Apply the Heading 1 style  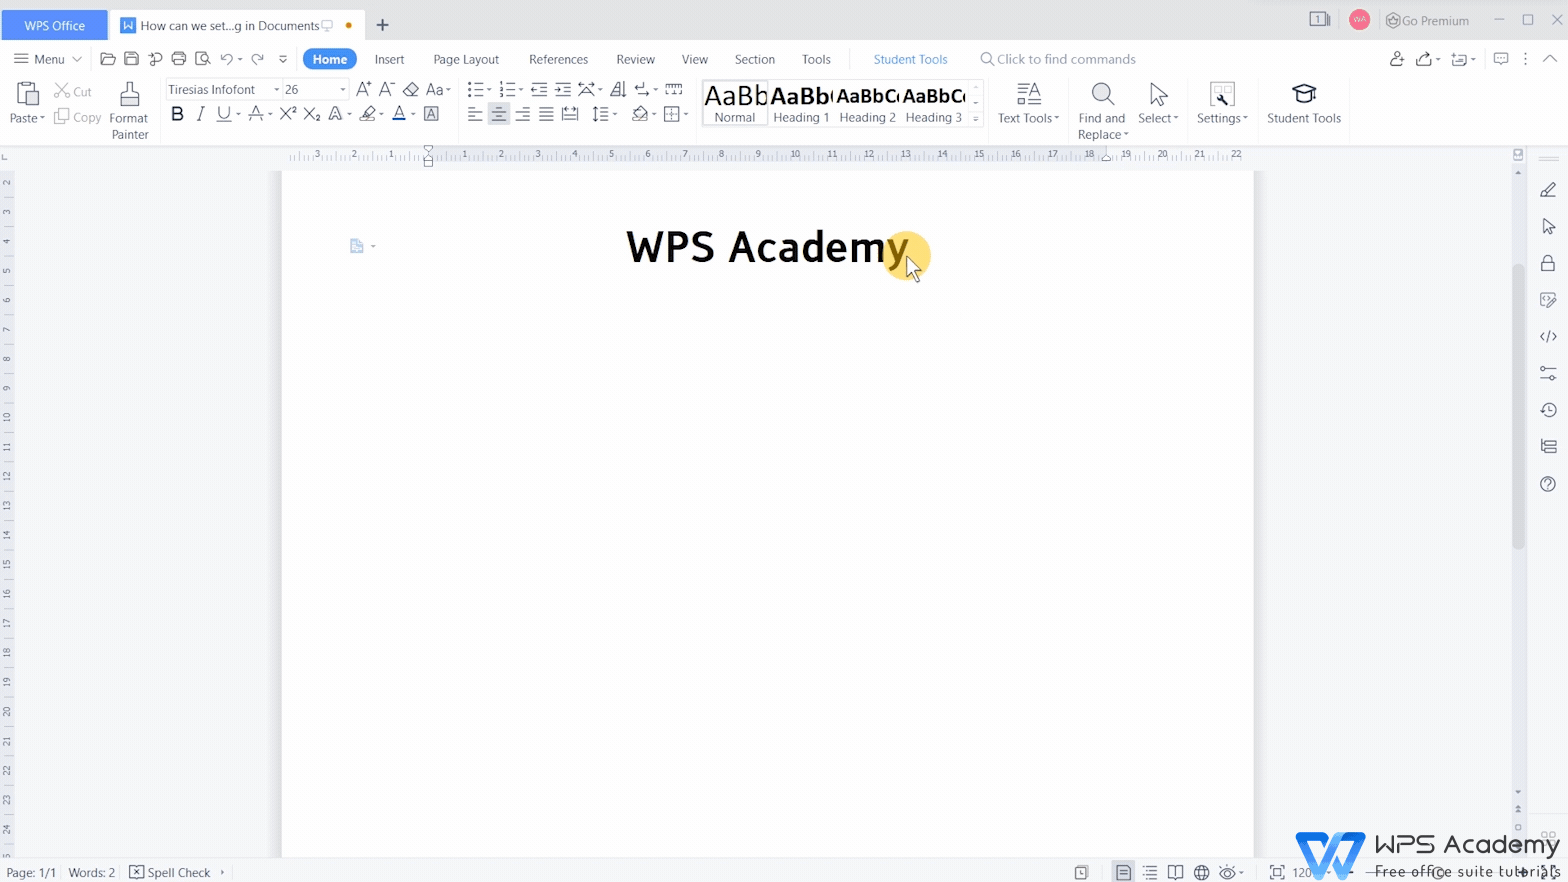801,103
